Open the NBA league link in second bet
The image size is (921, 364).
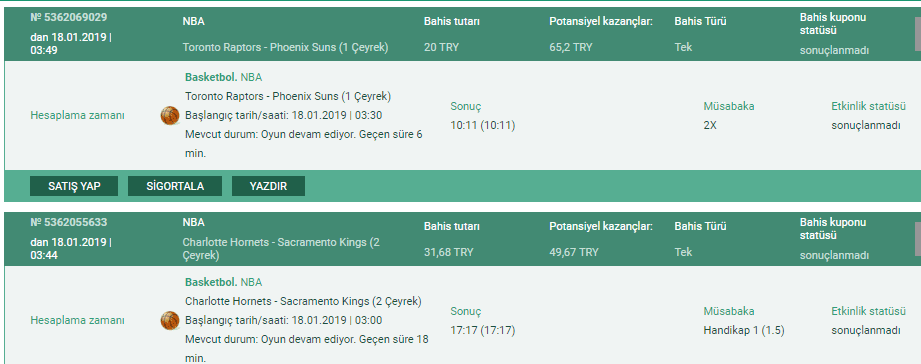(251, 282)
